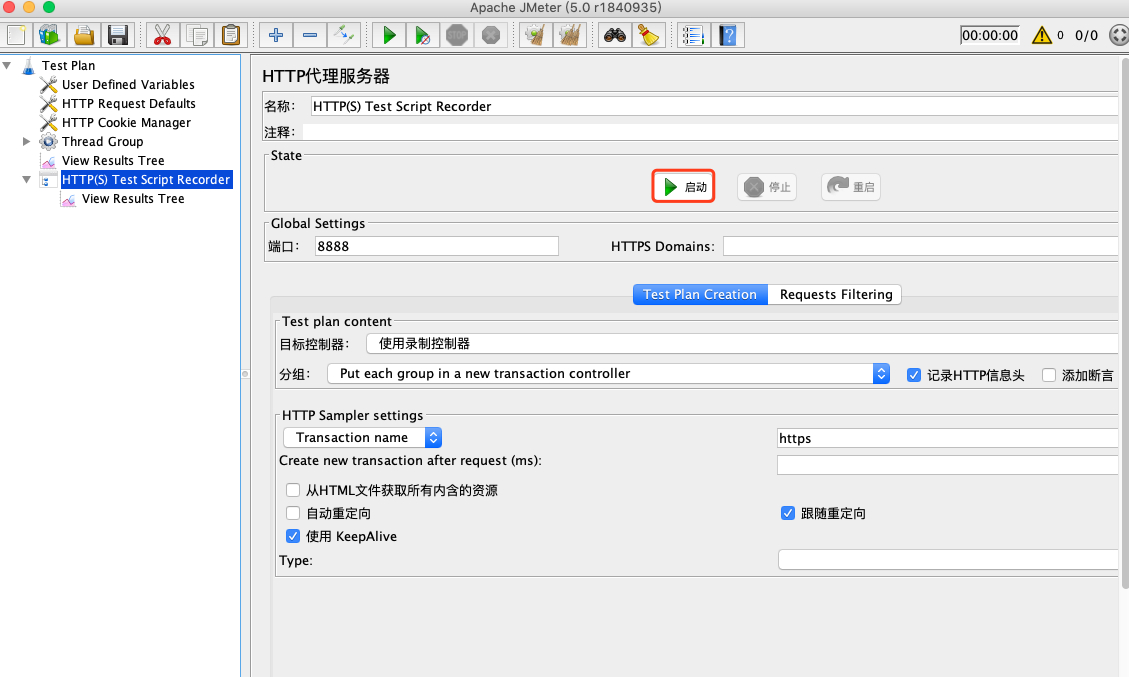
Task: Click the Expand all plus icon
Action: (276, 35)
